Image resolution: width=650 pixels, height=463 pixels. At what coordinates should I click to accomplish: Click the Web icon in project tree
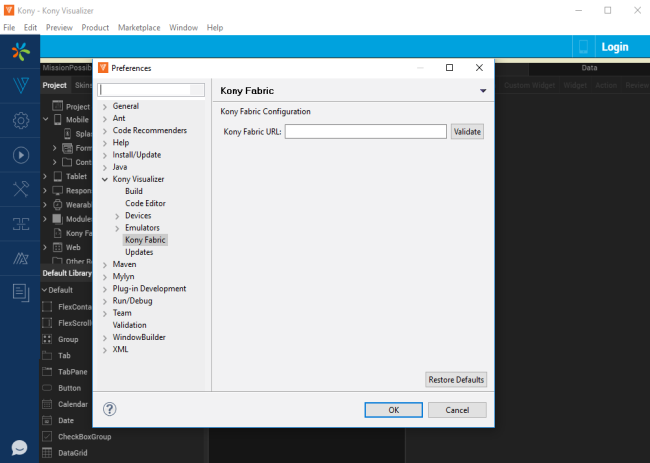(58, 247)
